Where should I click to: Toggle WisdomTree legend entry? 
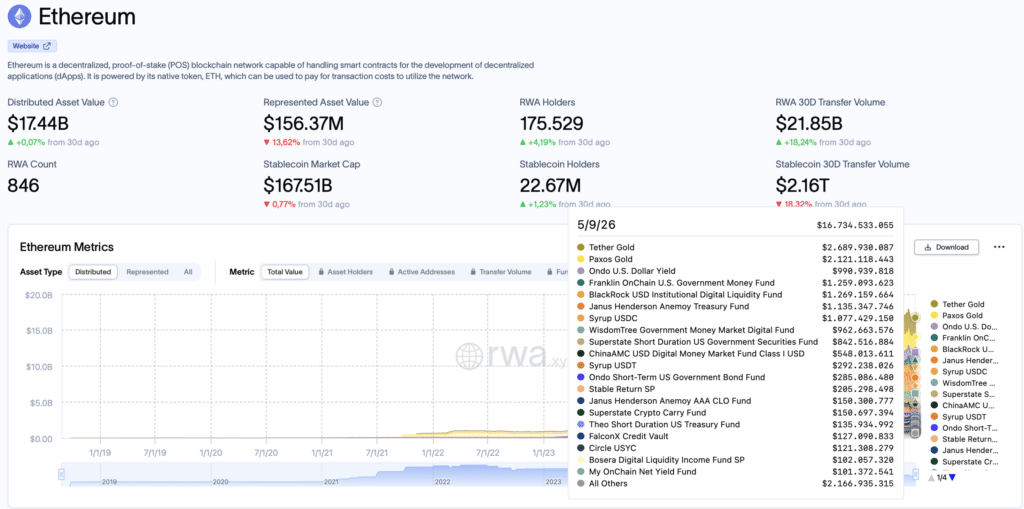[x=963, y=383]
